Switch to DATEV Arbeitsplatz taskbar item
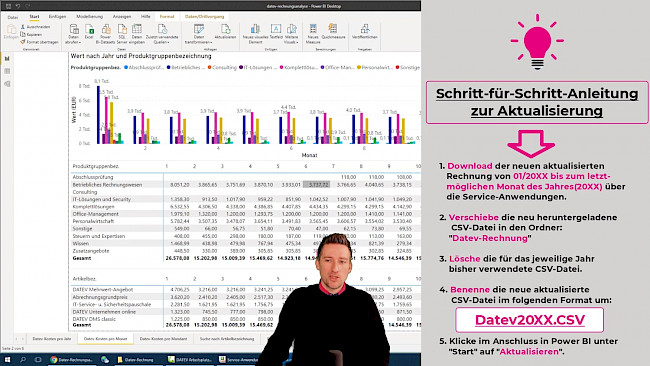 tap(190, 360)
